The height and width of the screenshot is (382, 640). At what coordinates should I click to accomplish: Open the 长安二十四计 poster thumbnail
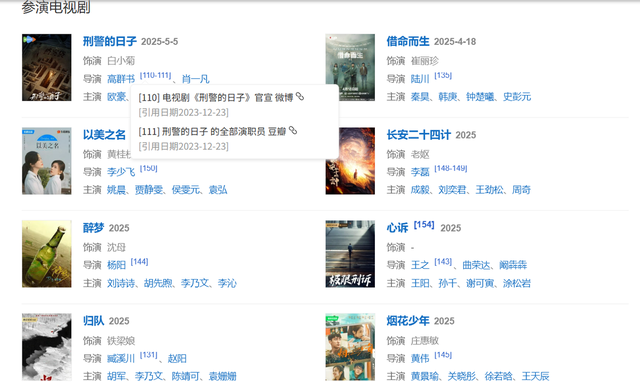350,161
